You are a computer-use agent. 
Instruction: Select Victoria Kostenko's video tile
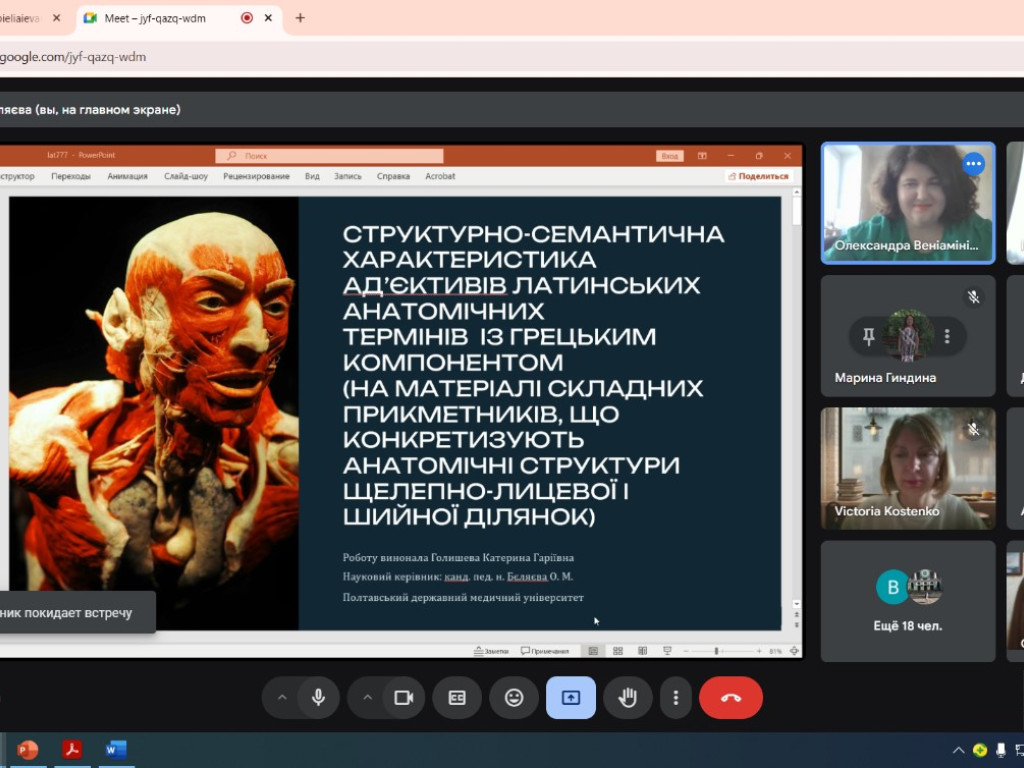coord(908,468)
